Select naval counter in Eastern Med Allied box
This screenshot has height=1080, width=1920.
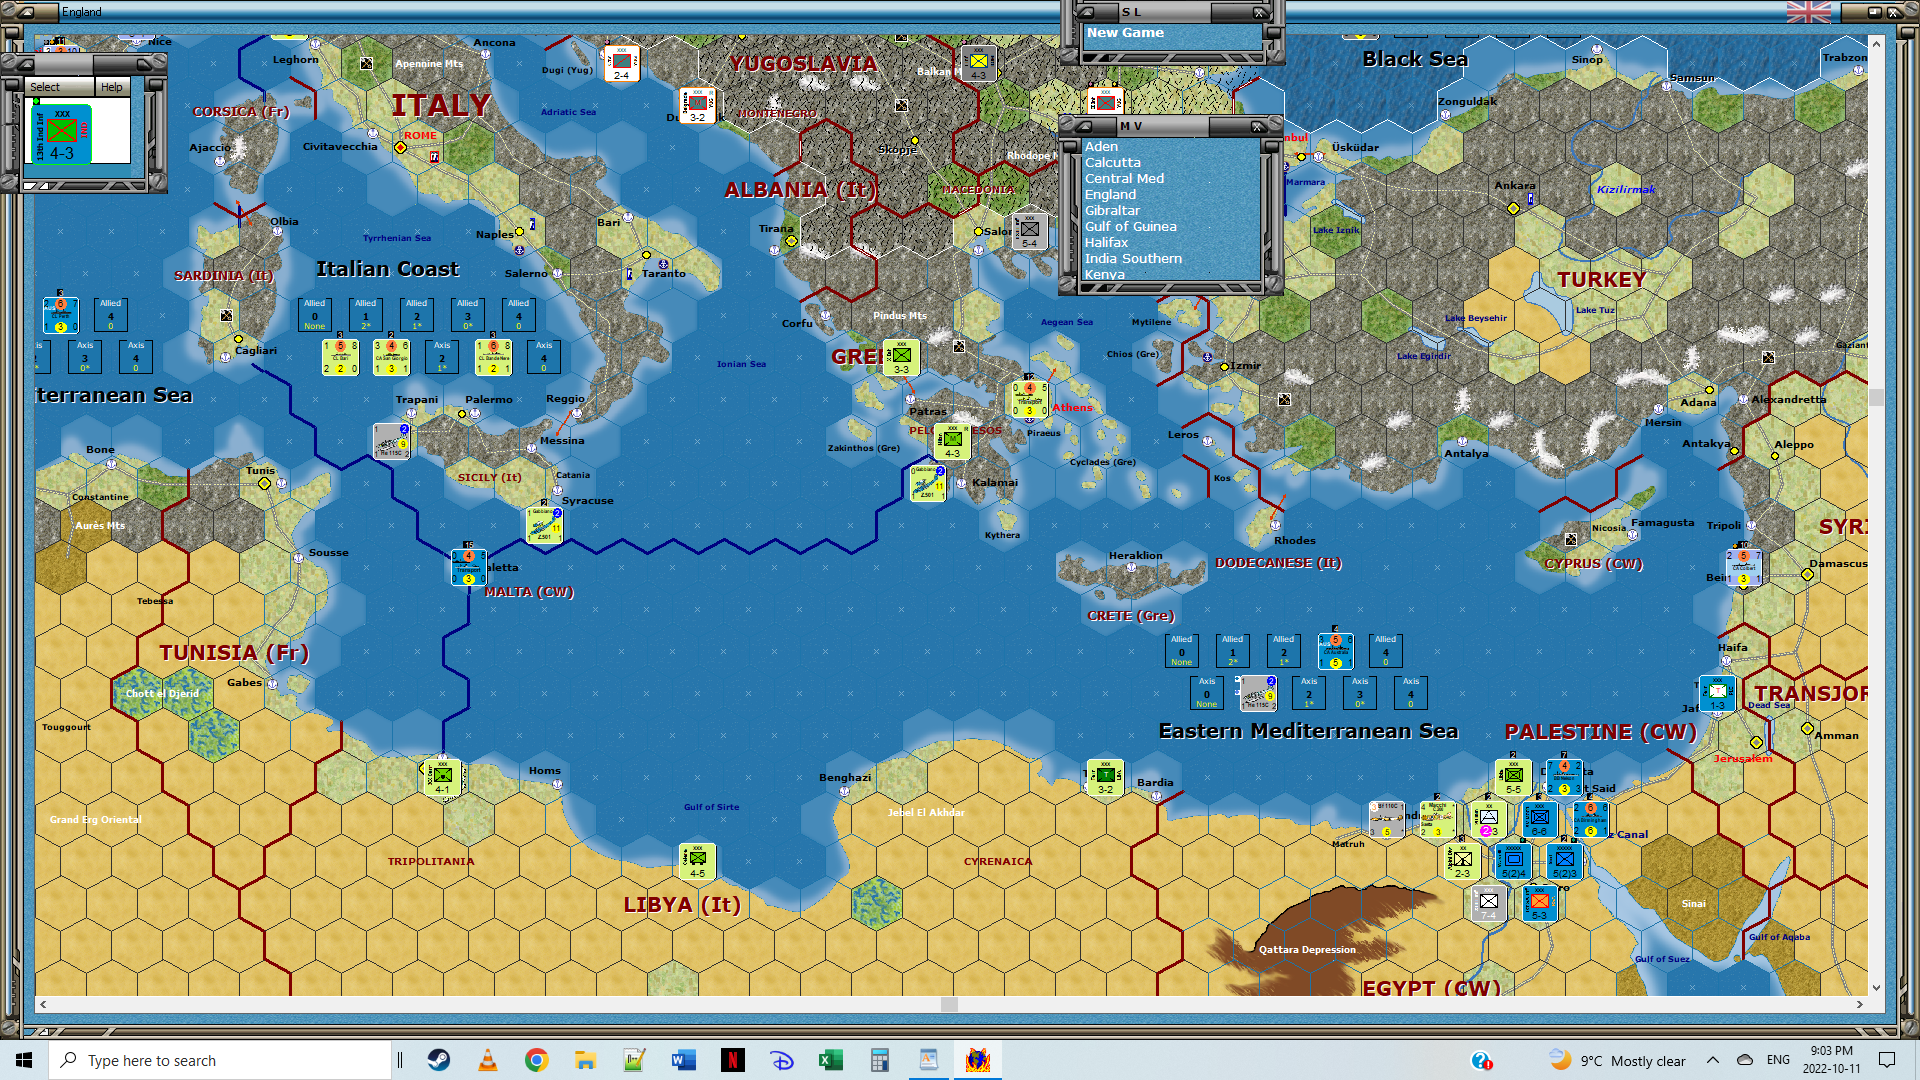[x=1335, y=651]
